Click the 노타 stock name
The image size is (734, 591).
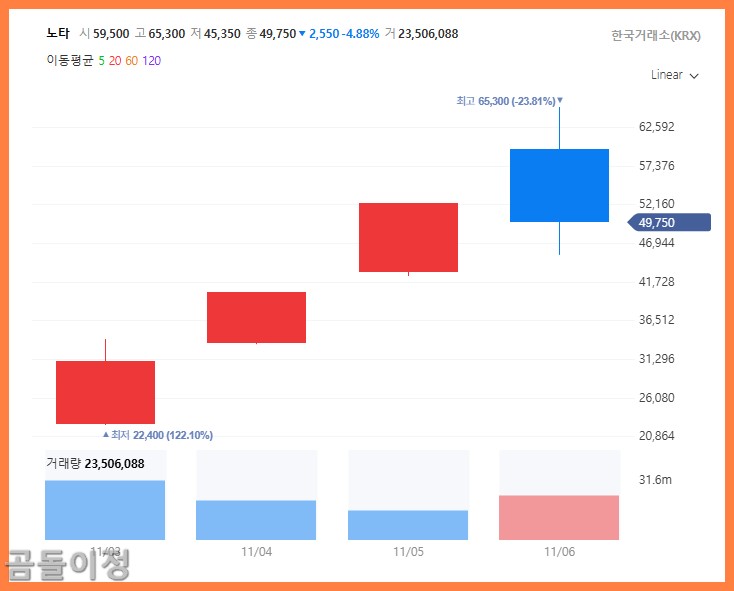[58, 33]
